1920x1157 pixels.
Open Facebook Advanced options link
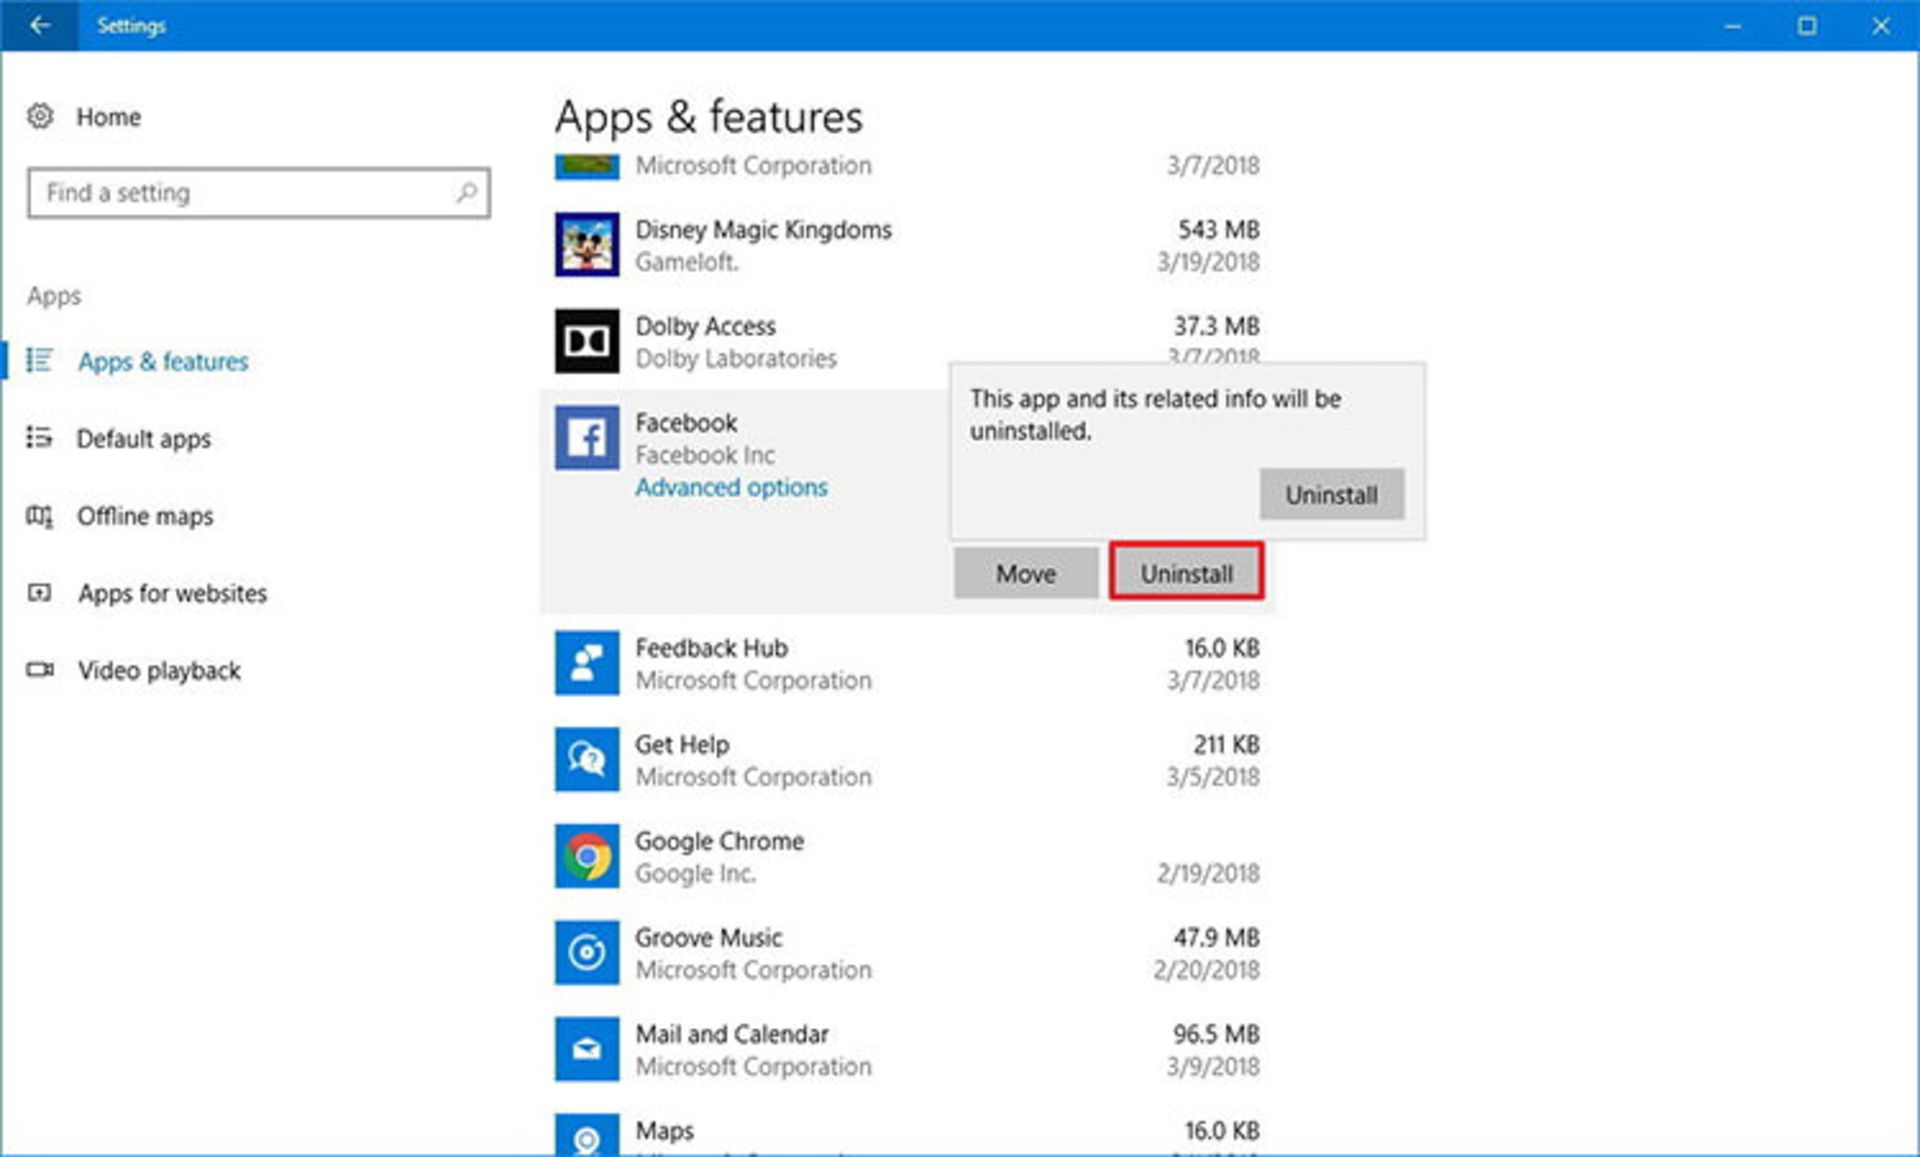731,487
